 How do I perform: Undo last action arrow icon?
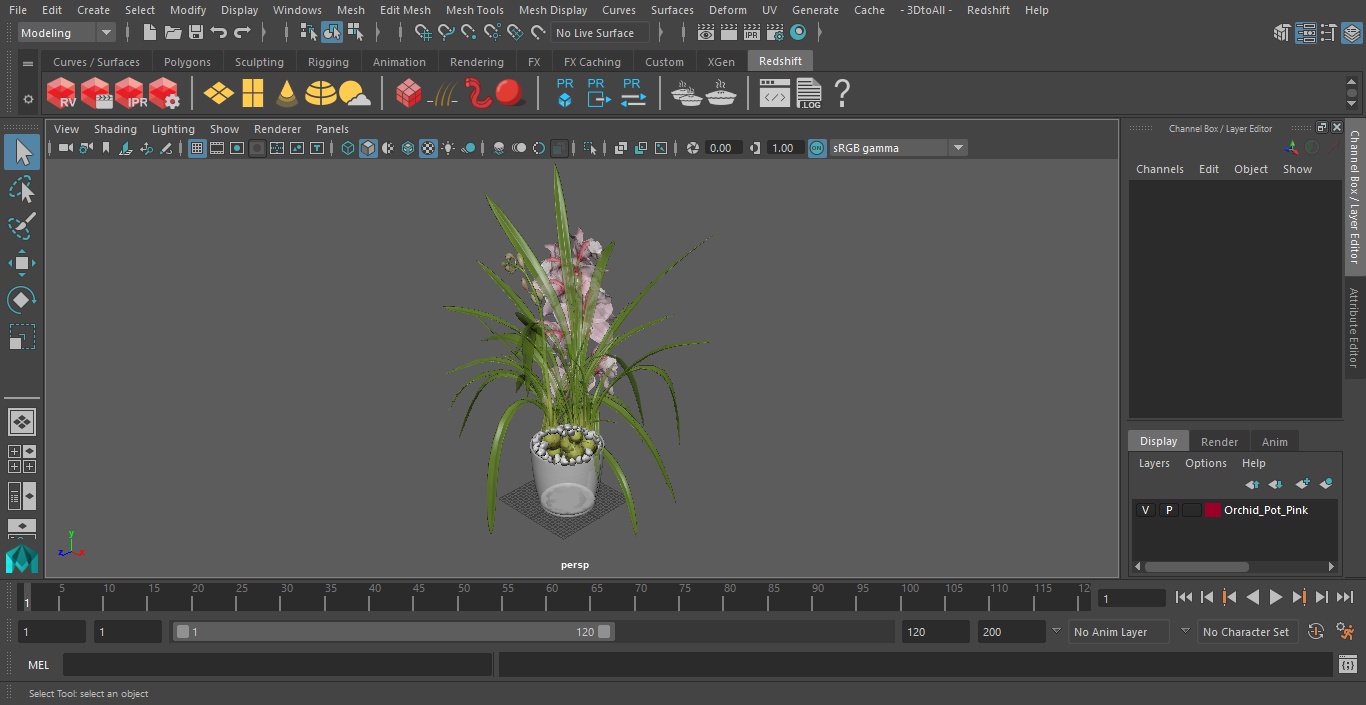tap(219, 33)
